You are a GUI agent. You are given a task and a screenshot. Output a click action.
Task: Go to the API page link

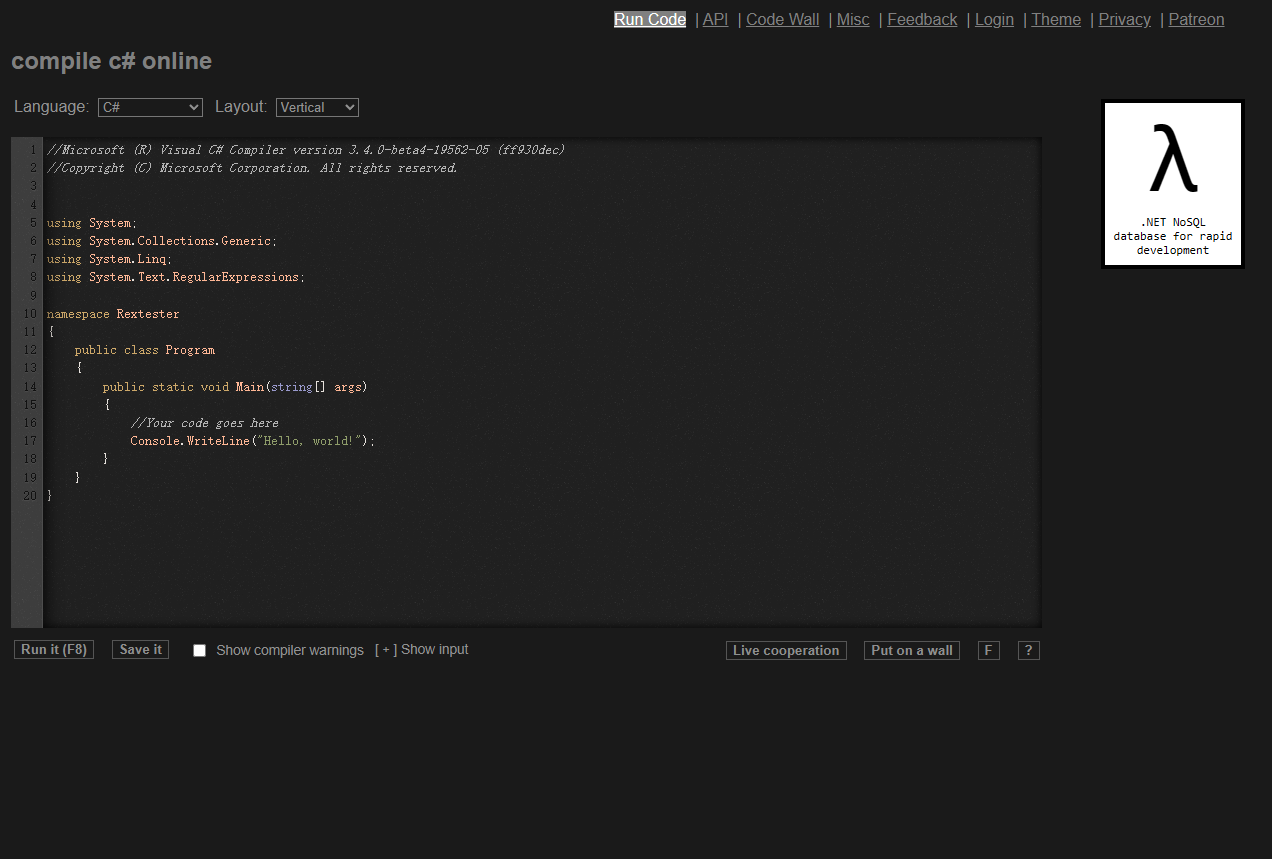(715, 20)
